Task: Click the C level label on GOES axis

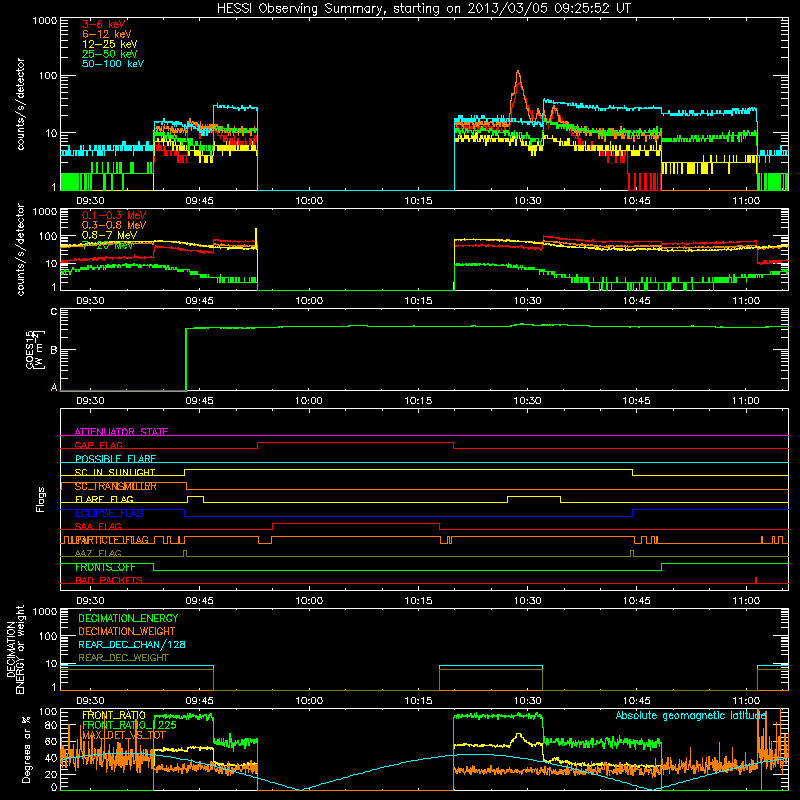Action: [54, 312]
